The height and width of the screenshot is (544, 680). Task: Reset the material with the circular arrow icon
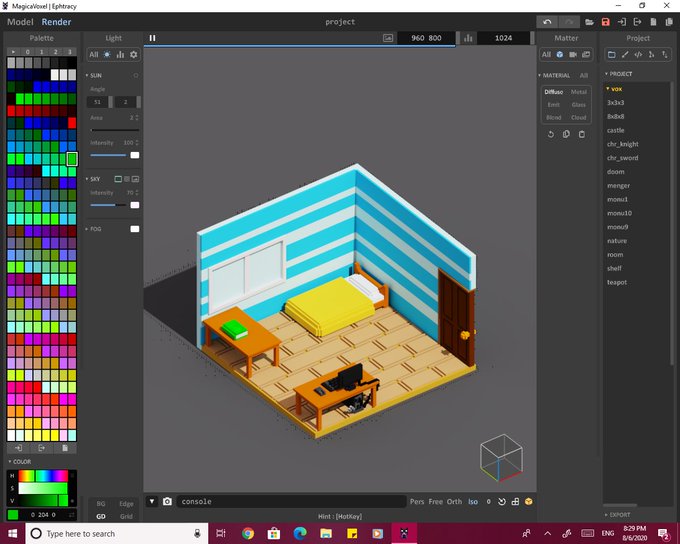[x=550, y=134]
